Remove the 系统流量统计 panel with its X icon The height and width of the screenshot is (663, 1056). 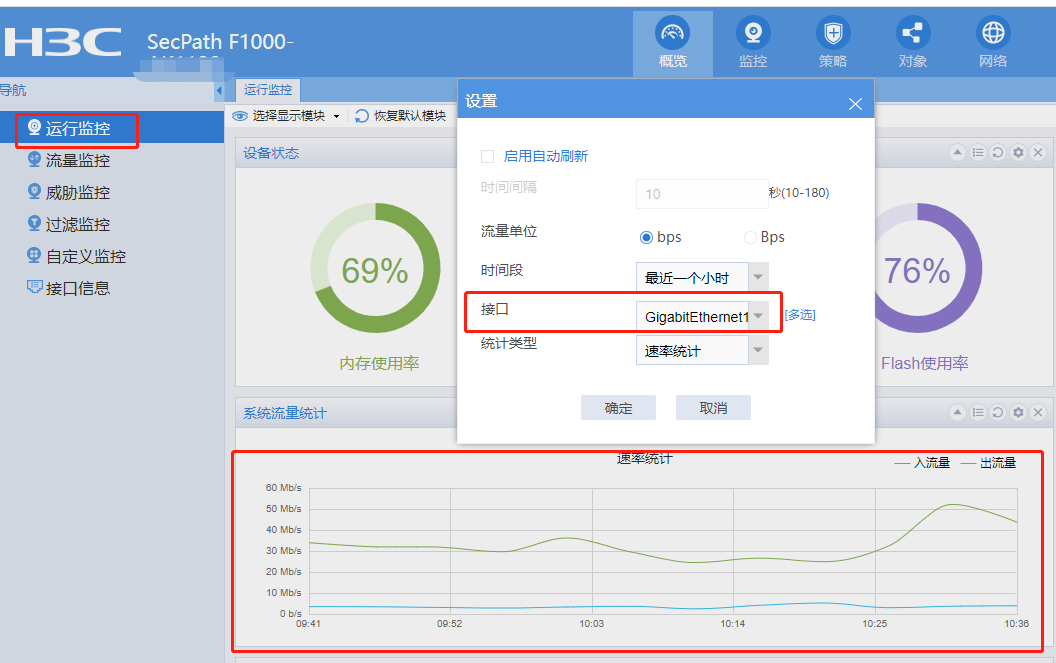[x=1038, y=412]
